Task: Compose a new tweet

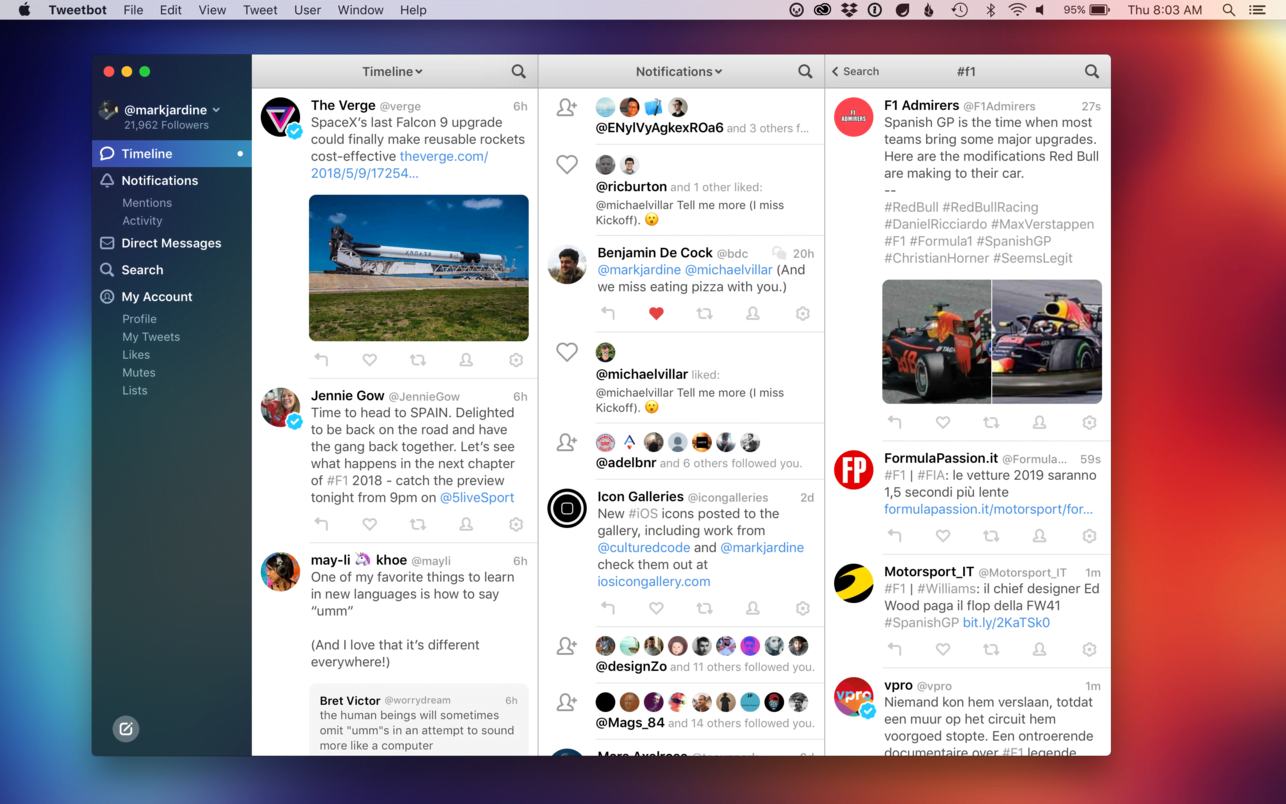Action: pos(126,729)
